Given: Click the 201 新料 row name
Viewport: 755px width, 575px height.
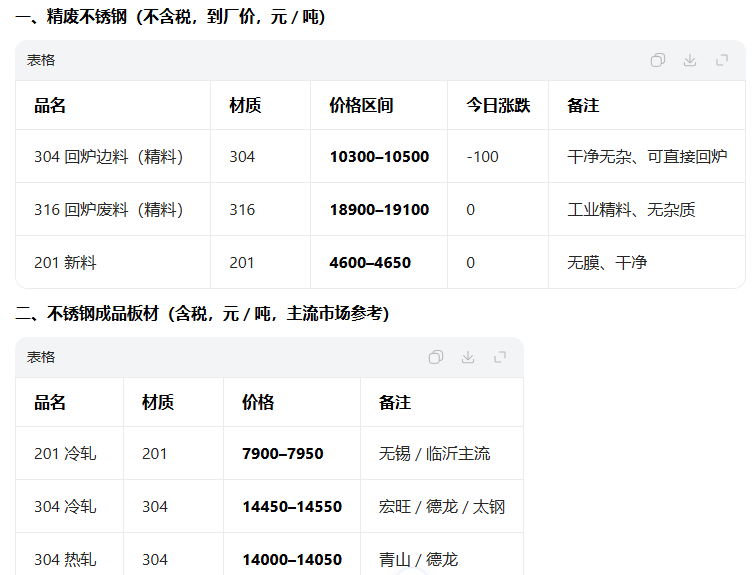Looking at the screenshot, I should click(x=65, y=263).
